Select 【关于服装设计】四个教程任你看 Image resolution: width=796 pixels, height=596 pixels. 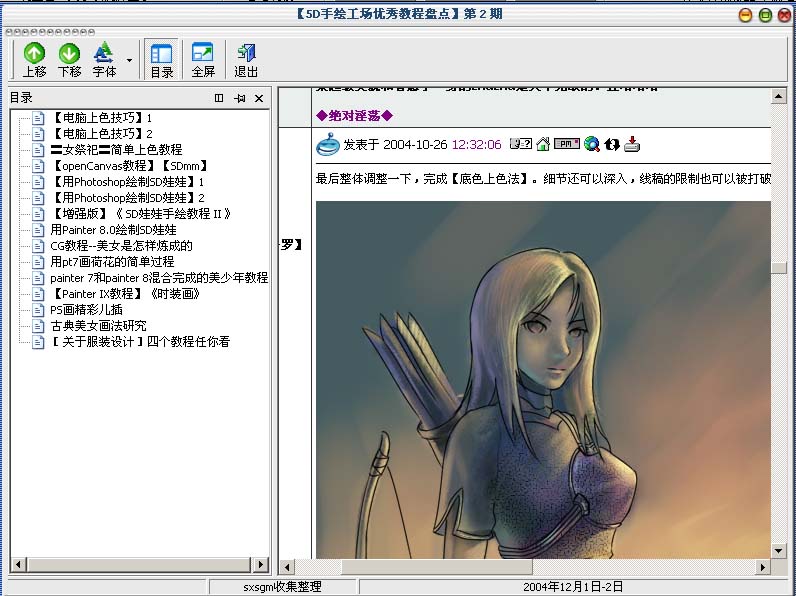coord(140,342)
